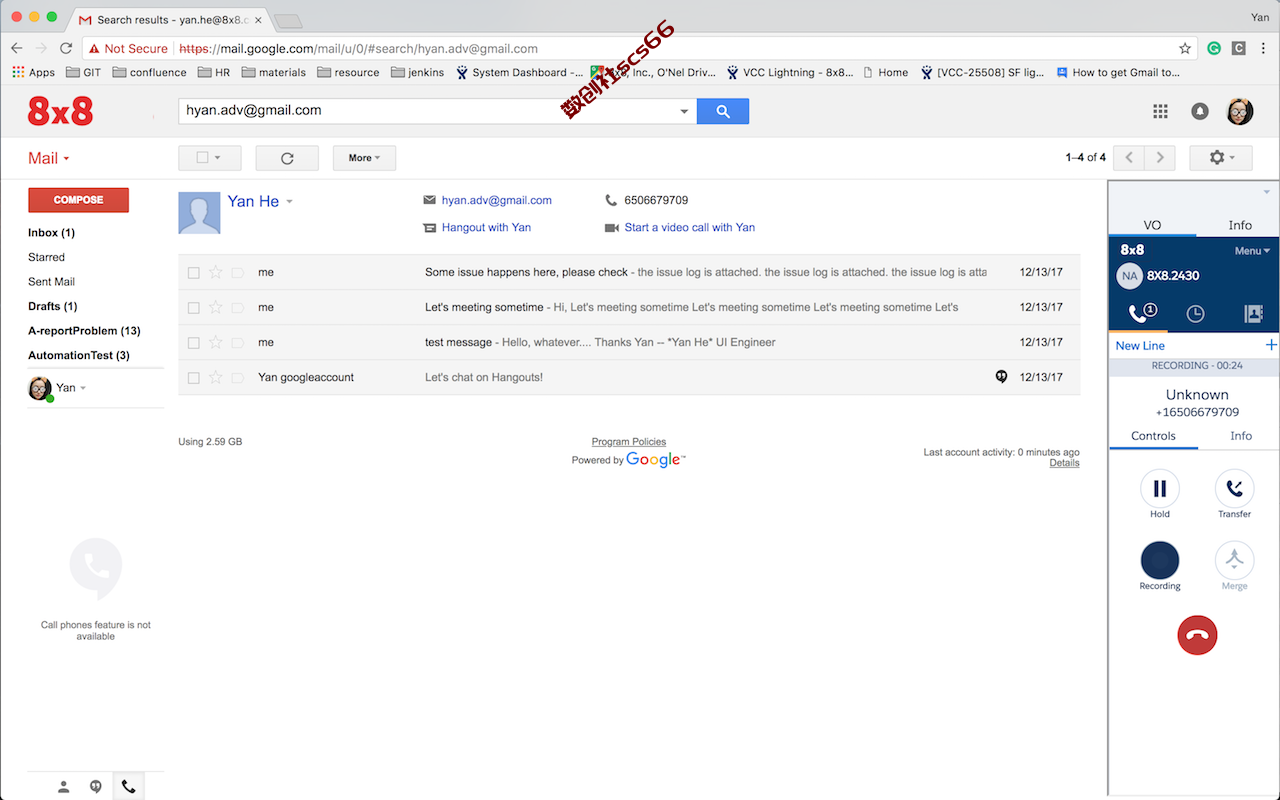Switch to the VO tab
This screenshot has width=1280, height=800.
coord(1153,225)
